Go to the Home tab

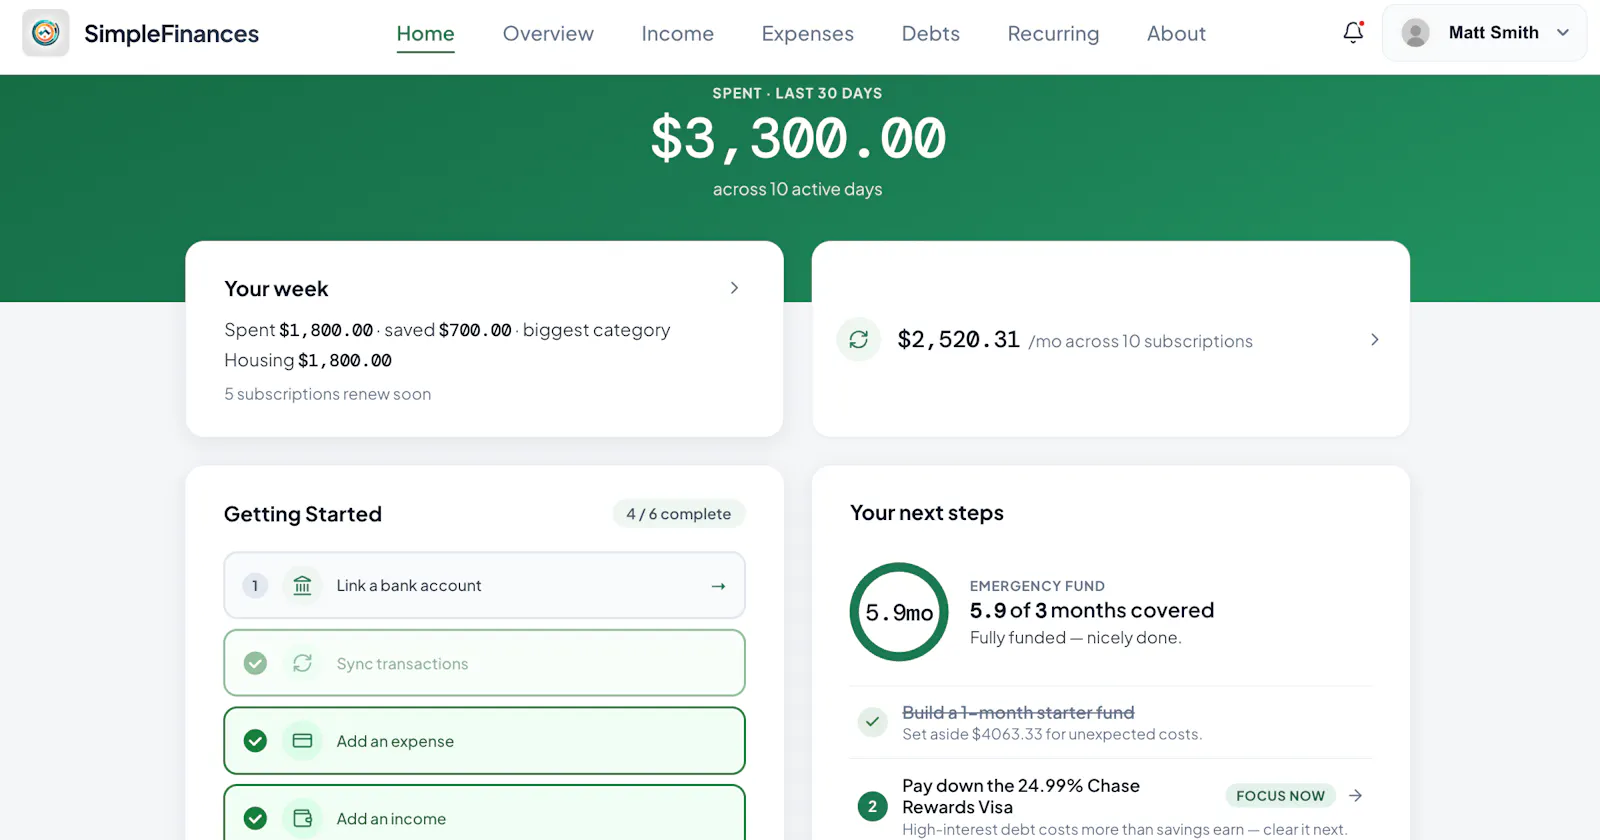tap(425, 33)
